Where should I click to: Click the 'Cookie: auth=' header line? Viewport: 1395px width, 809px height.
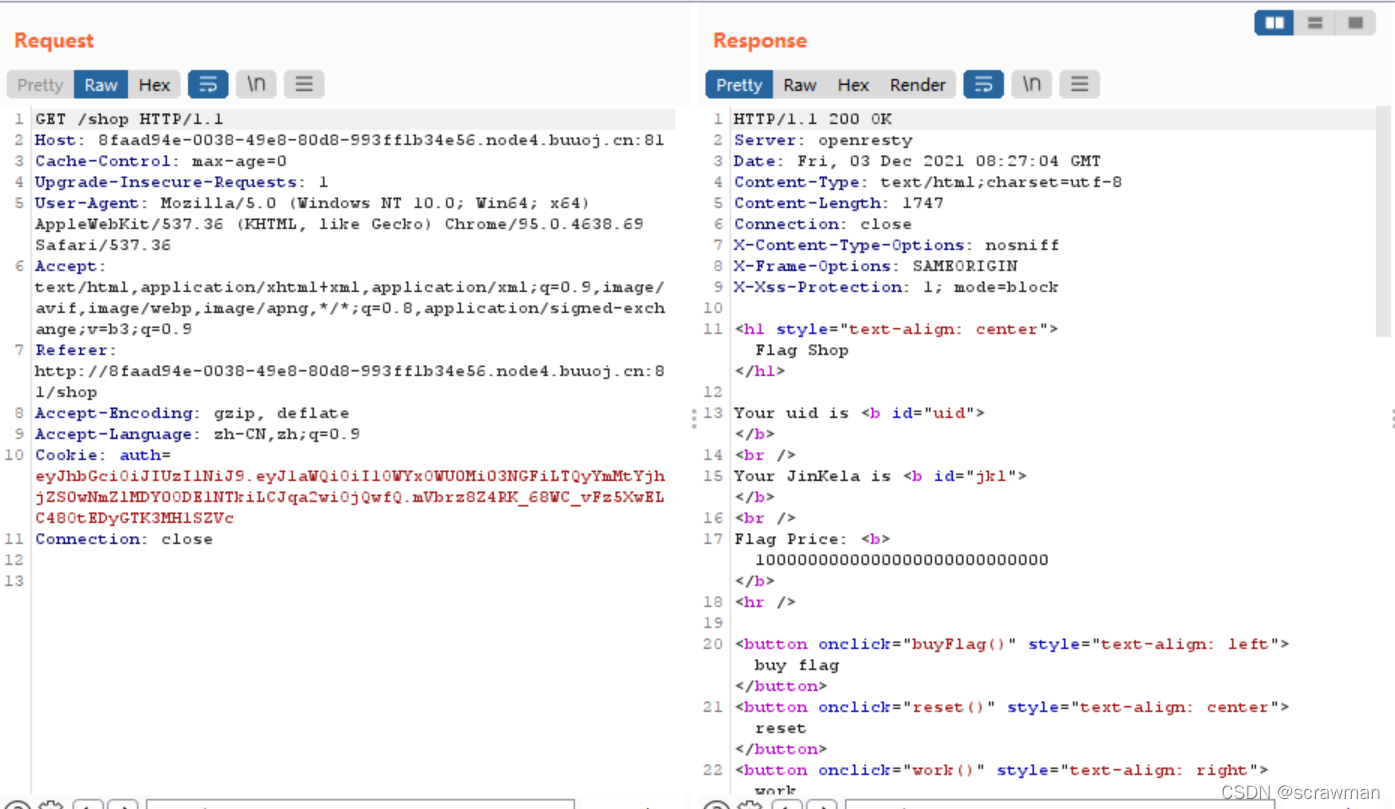[x=103, y=455]
